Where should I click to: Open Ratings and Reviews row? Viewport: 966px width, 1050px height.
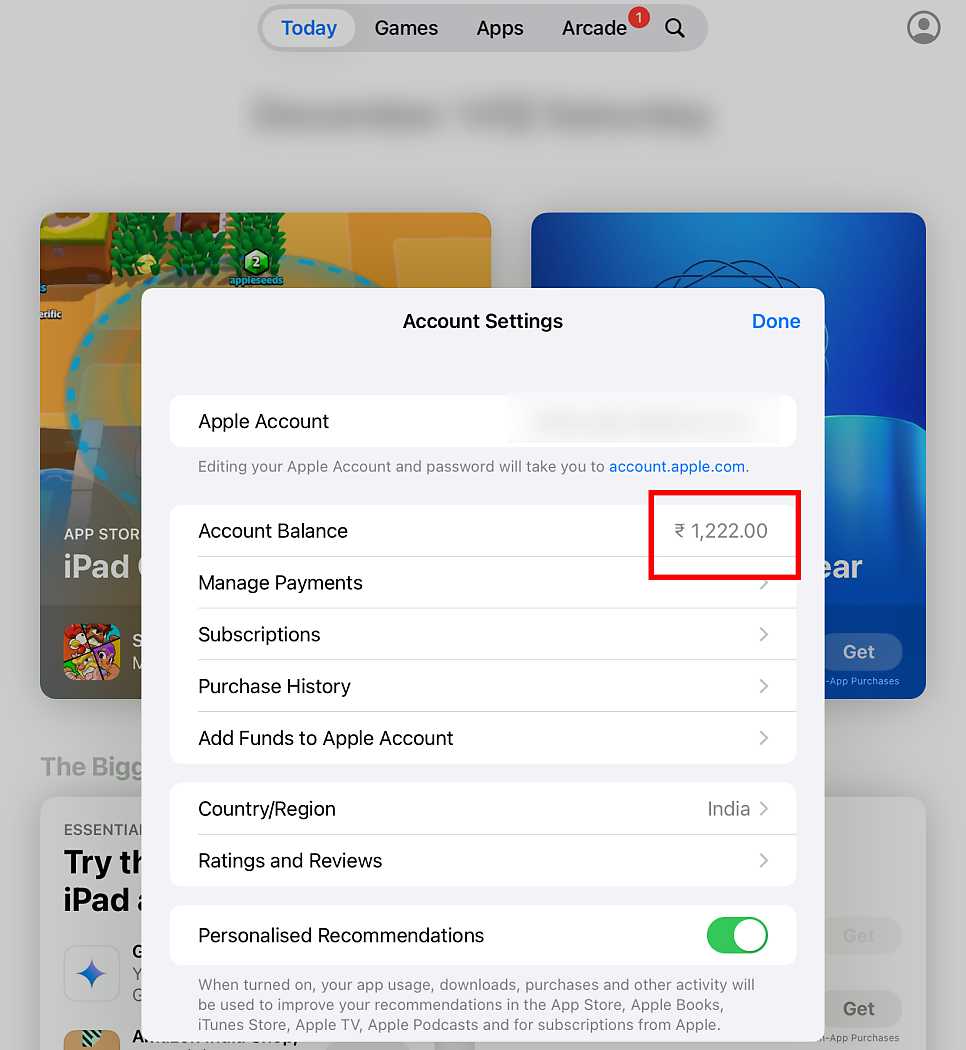point(483,860)
